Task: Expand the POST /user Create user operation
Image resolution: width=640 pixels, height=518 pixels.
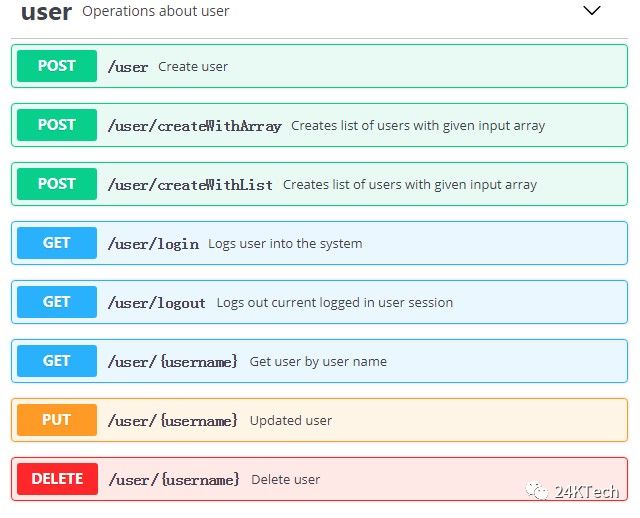Action: 319,66
